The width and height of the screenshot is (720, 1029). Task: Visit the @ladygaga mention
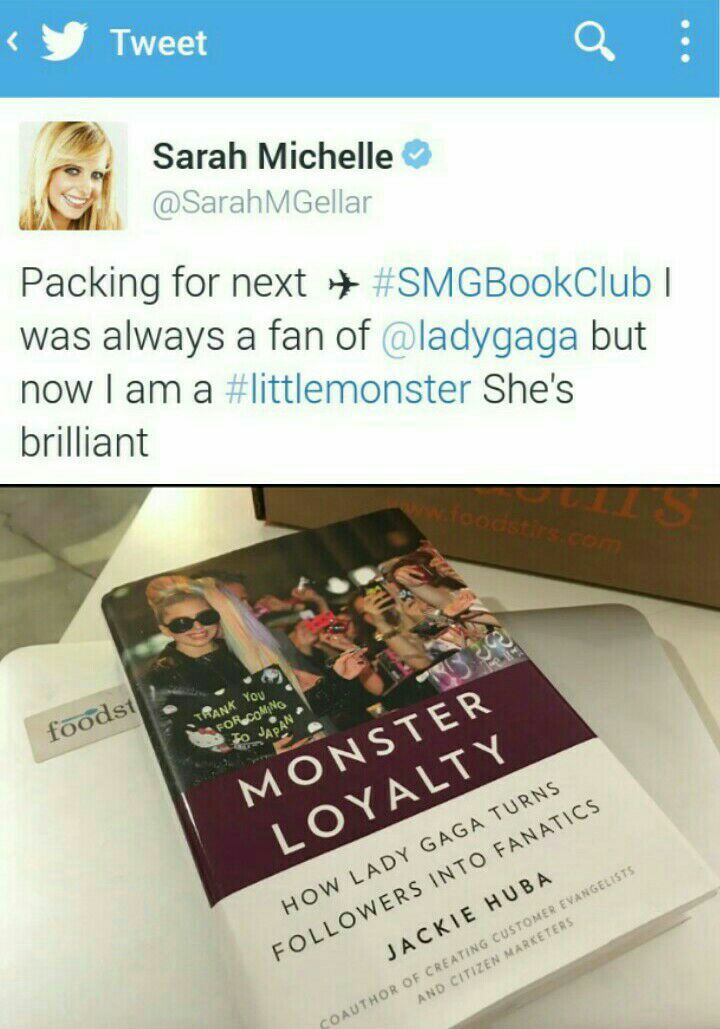click(480, 336)
